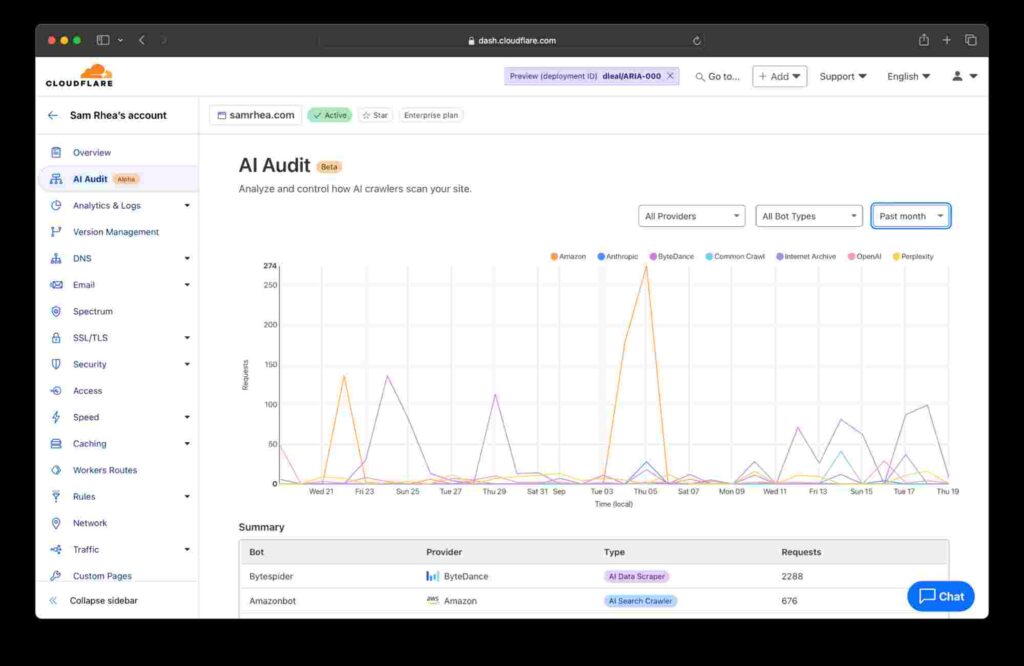Open the English language menu
The width and height of the screenshot is (1024, 666).
click(x=907, y=76)
